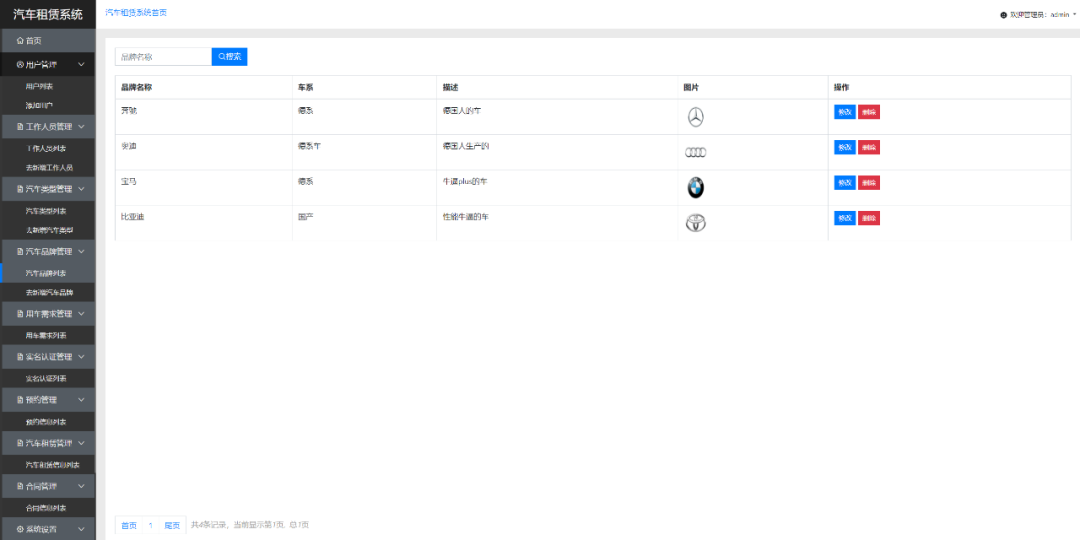
Task: Collapse 用户管理 with its chevron
Action: click(81, 65)
